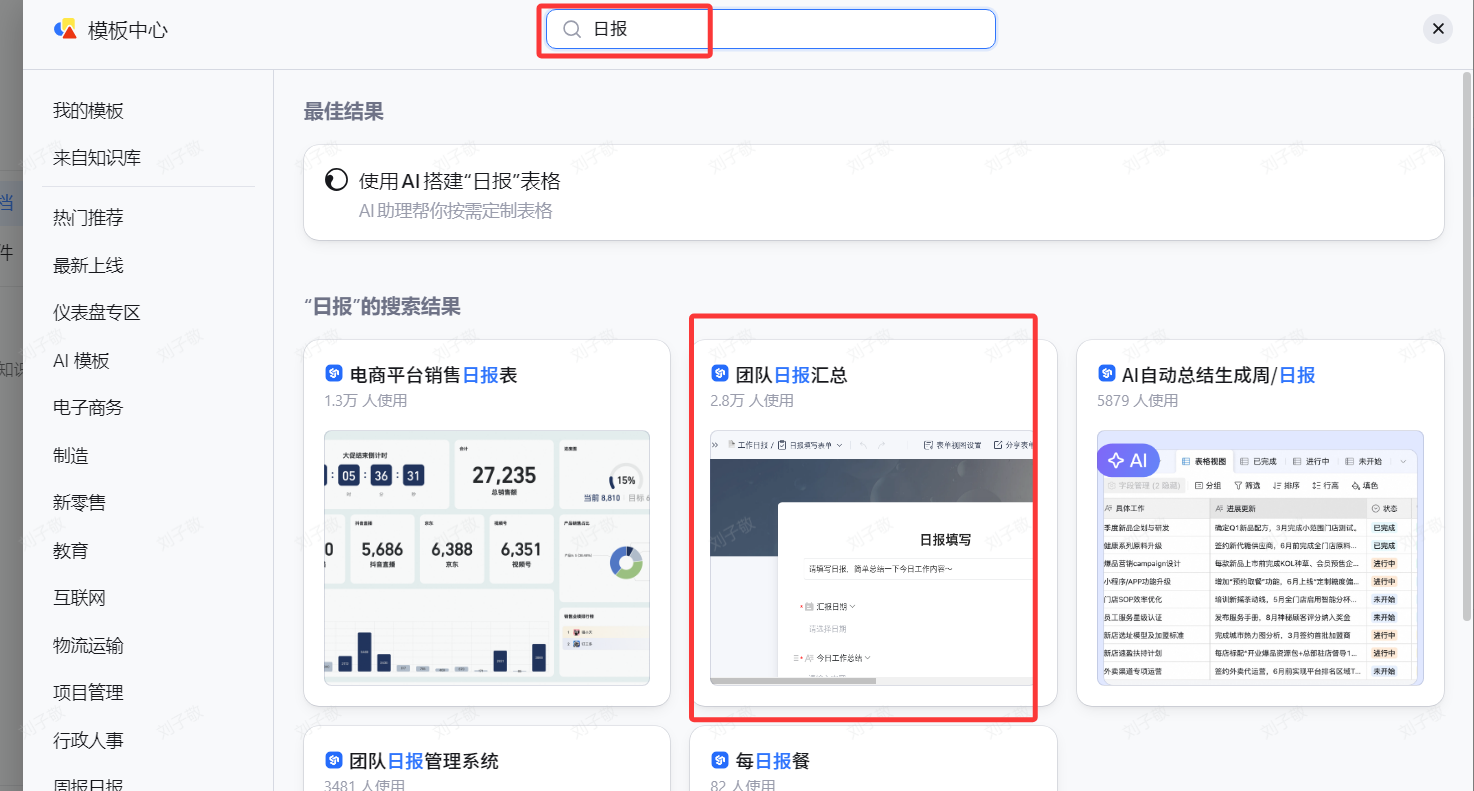1474x791 pixels.
Task: Click the table icon on 团队日报汇总 card
Action: (720, 374)
